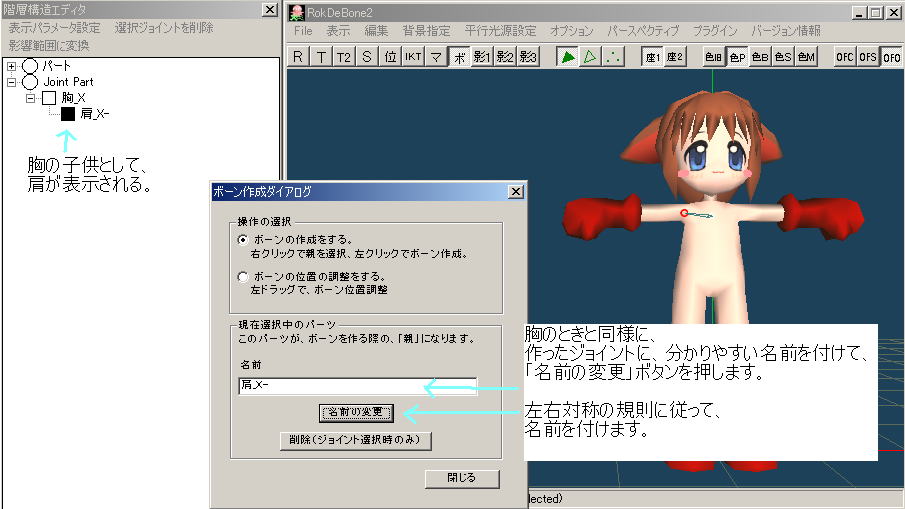Click the OFS toolbar button
905x509 pixels.
[868, 57]
